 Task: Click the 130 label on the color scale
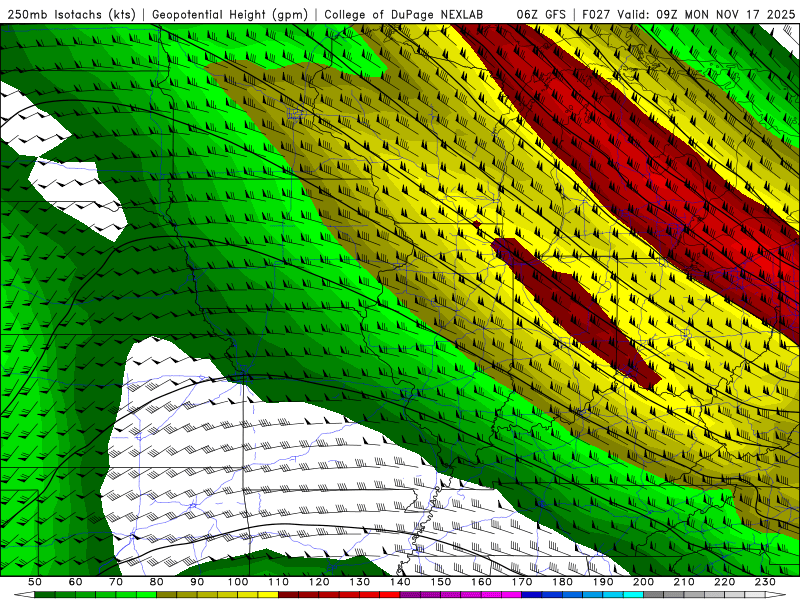[x=360, y=582]
